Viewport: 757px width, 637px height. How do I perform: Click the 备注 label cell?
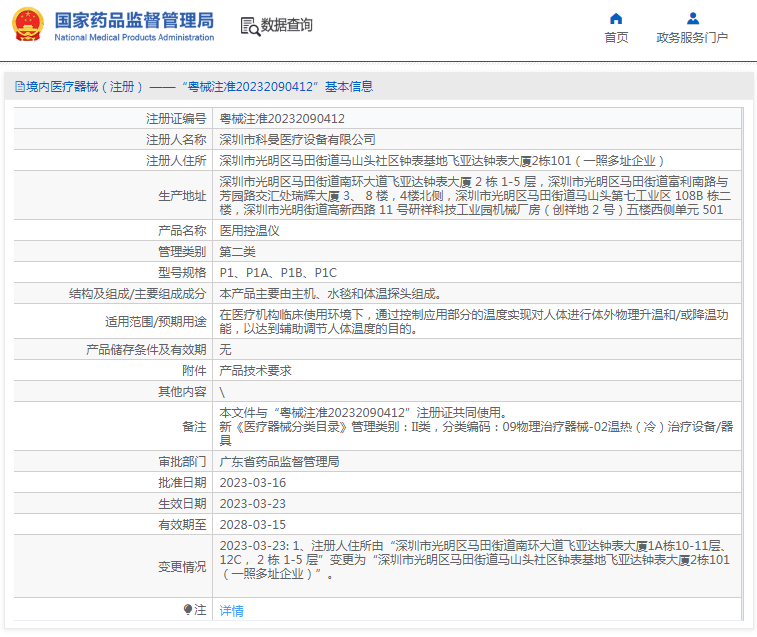[x=113, y=426]
